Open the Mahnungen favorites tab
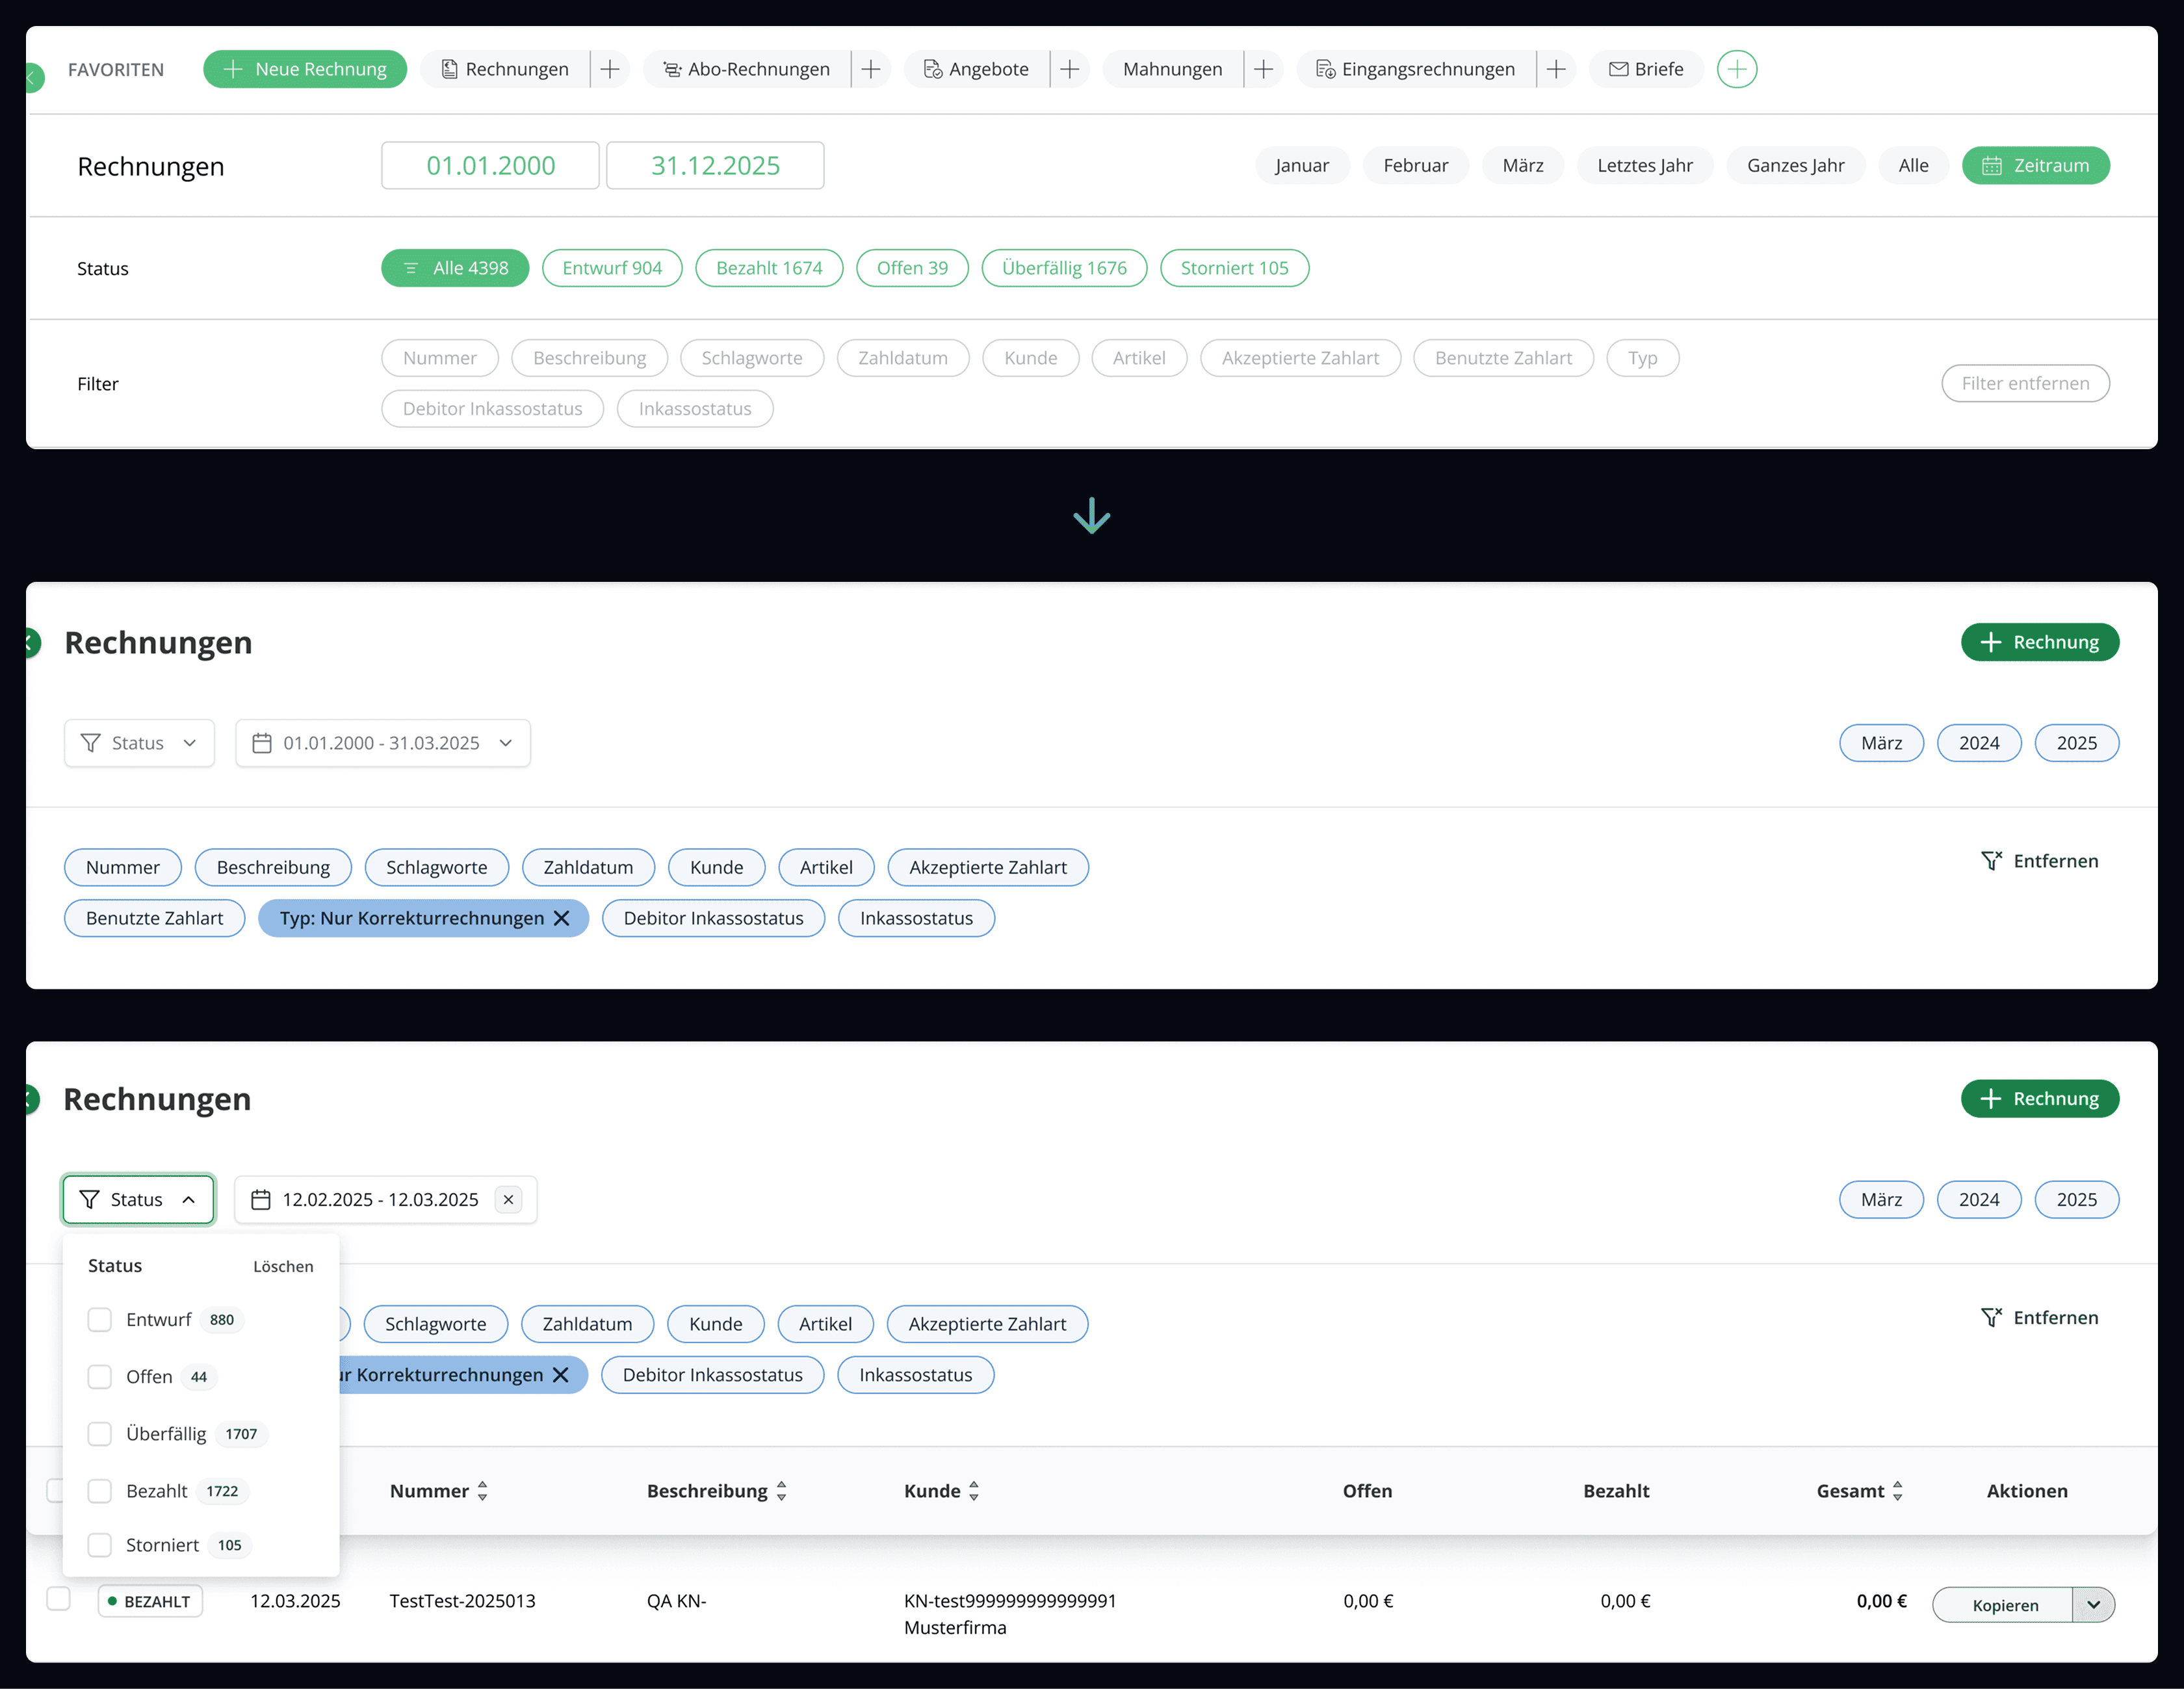2184x1689 pixels. [1172, 69]
